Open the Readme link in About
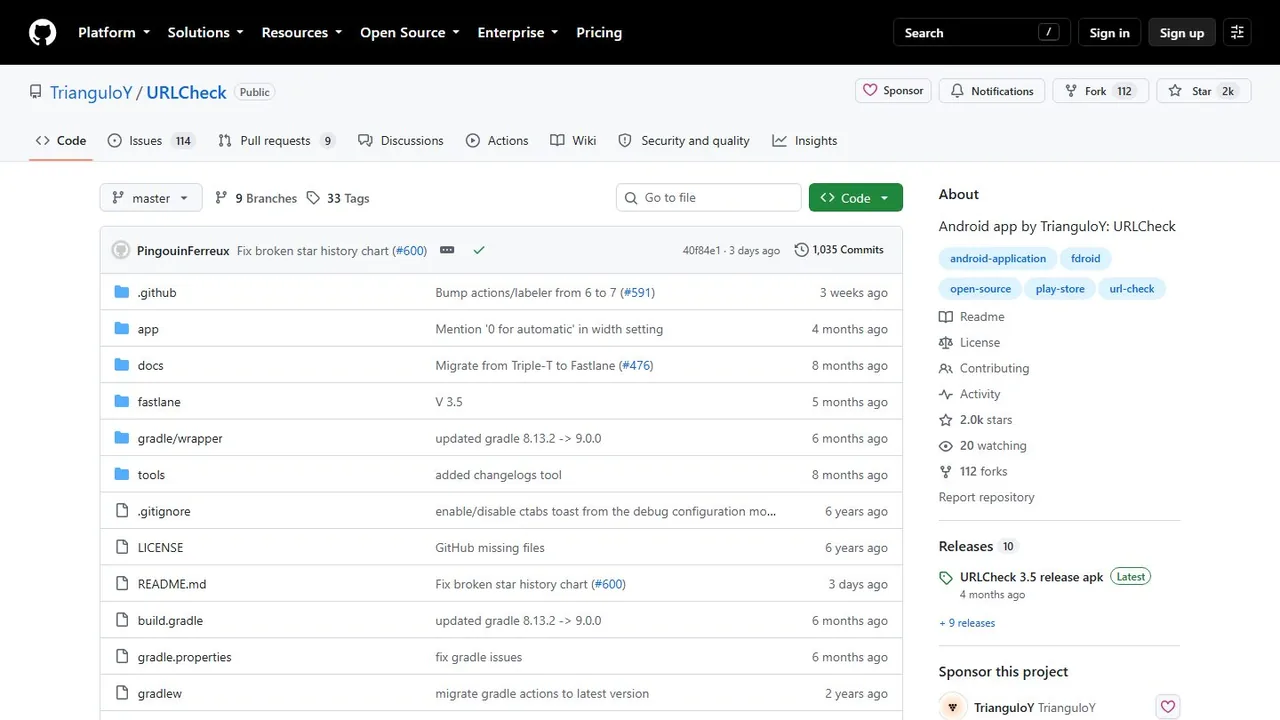This screenshot has width=1280, height=720. click(972, 317)
